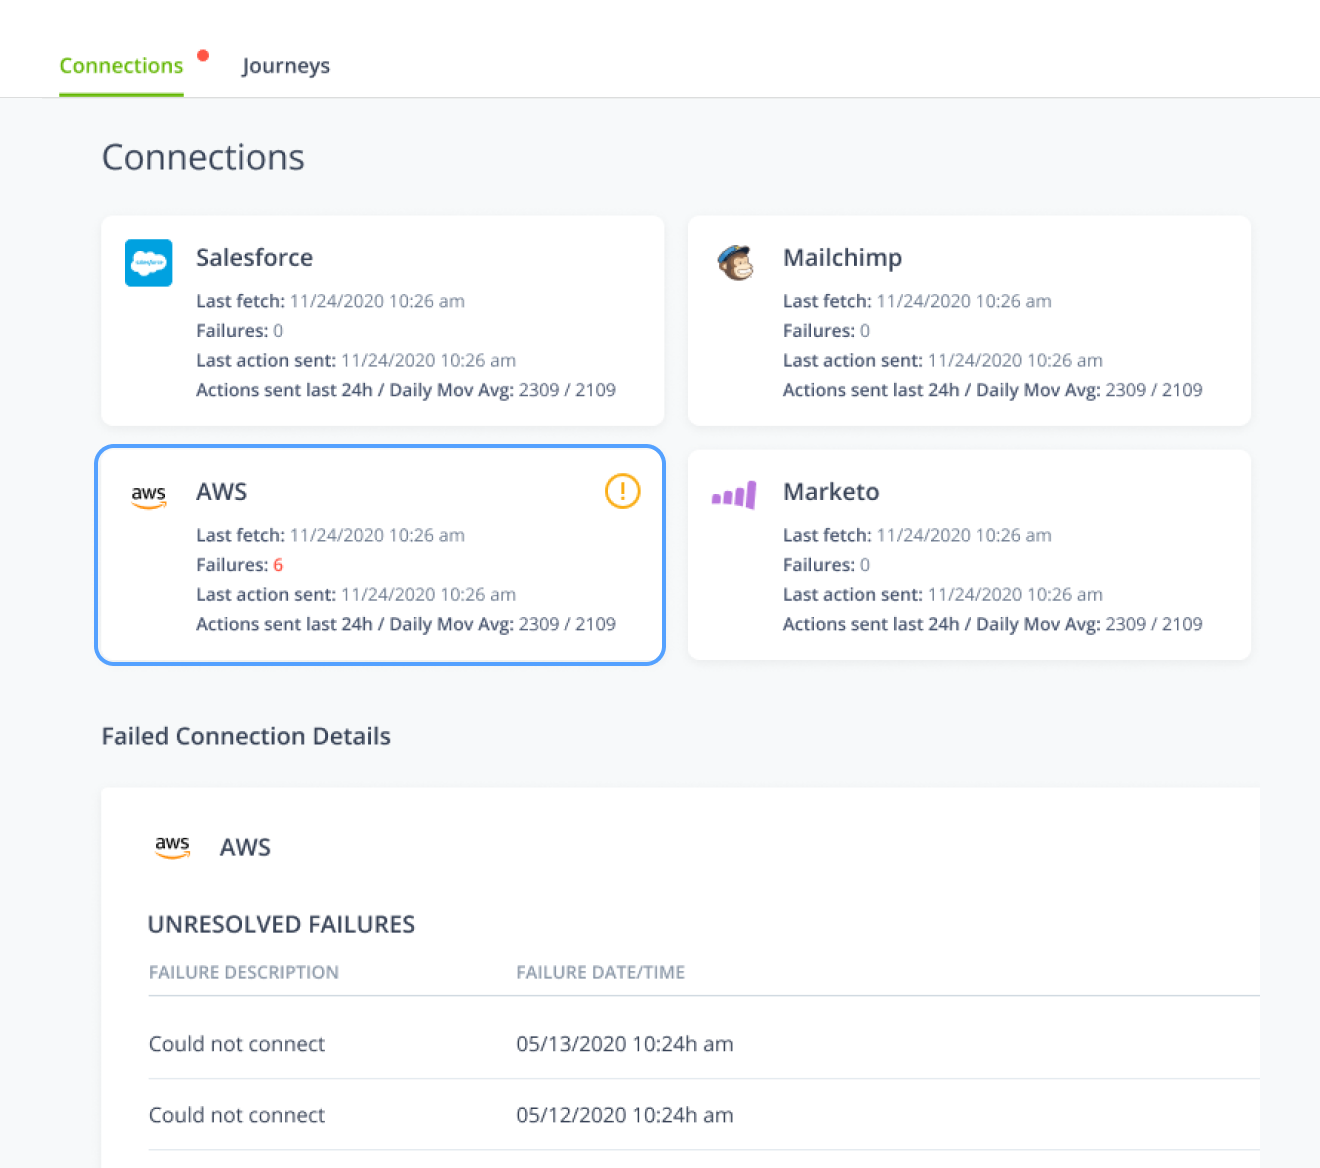Click Could not connect in the 05/12/2020 row

coord(237,1115)
